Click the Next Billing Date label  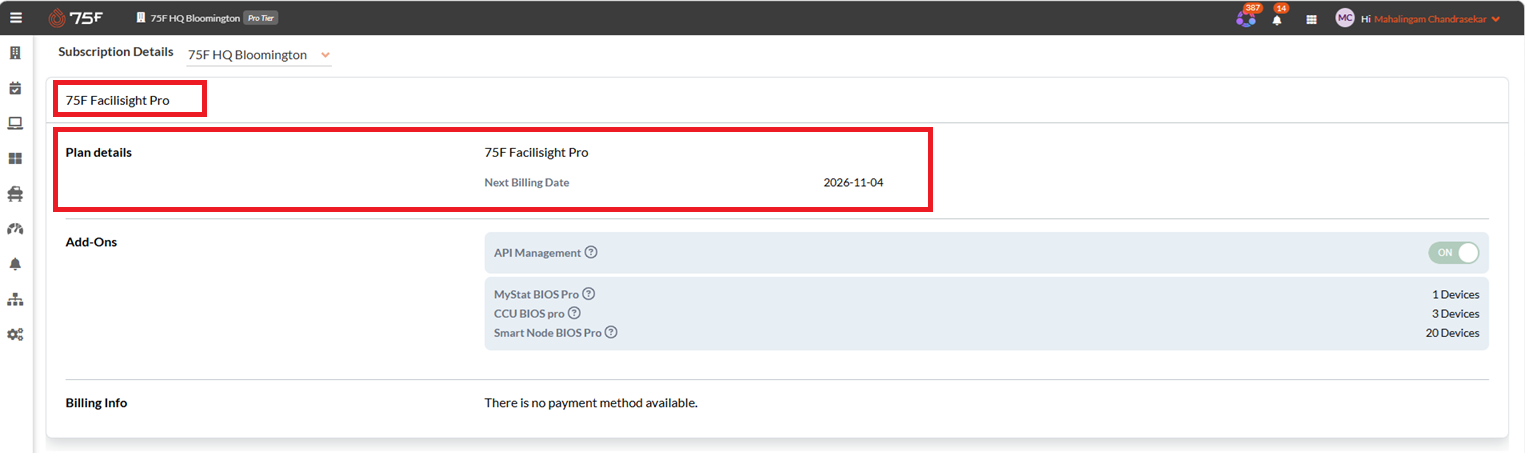pos(527,183)
